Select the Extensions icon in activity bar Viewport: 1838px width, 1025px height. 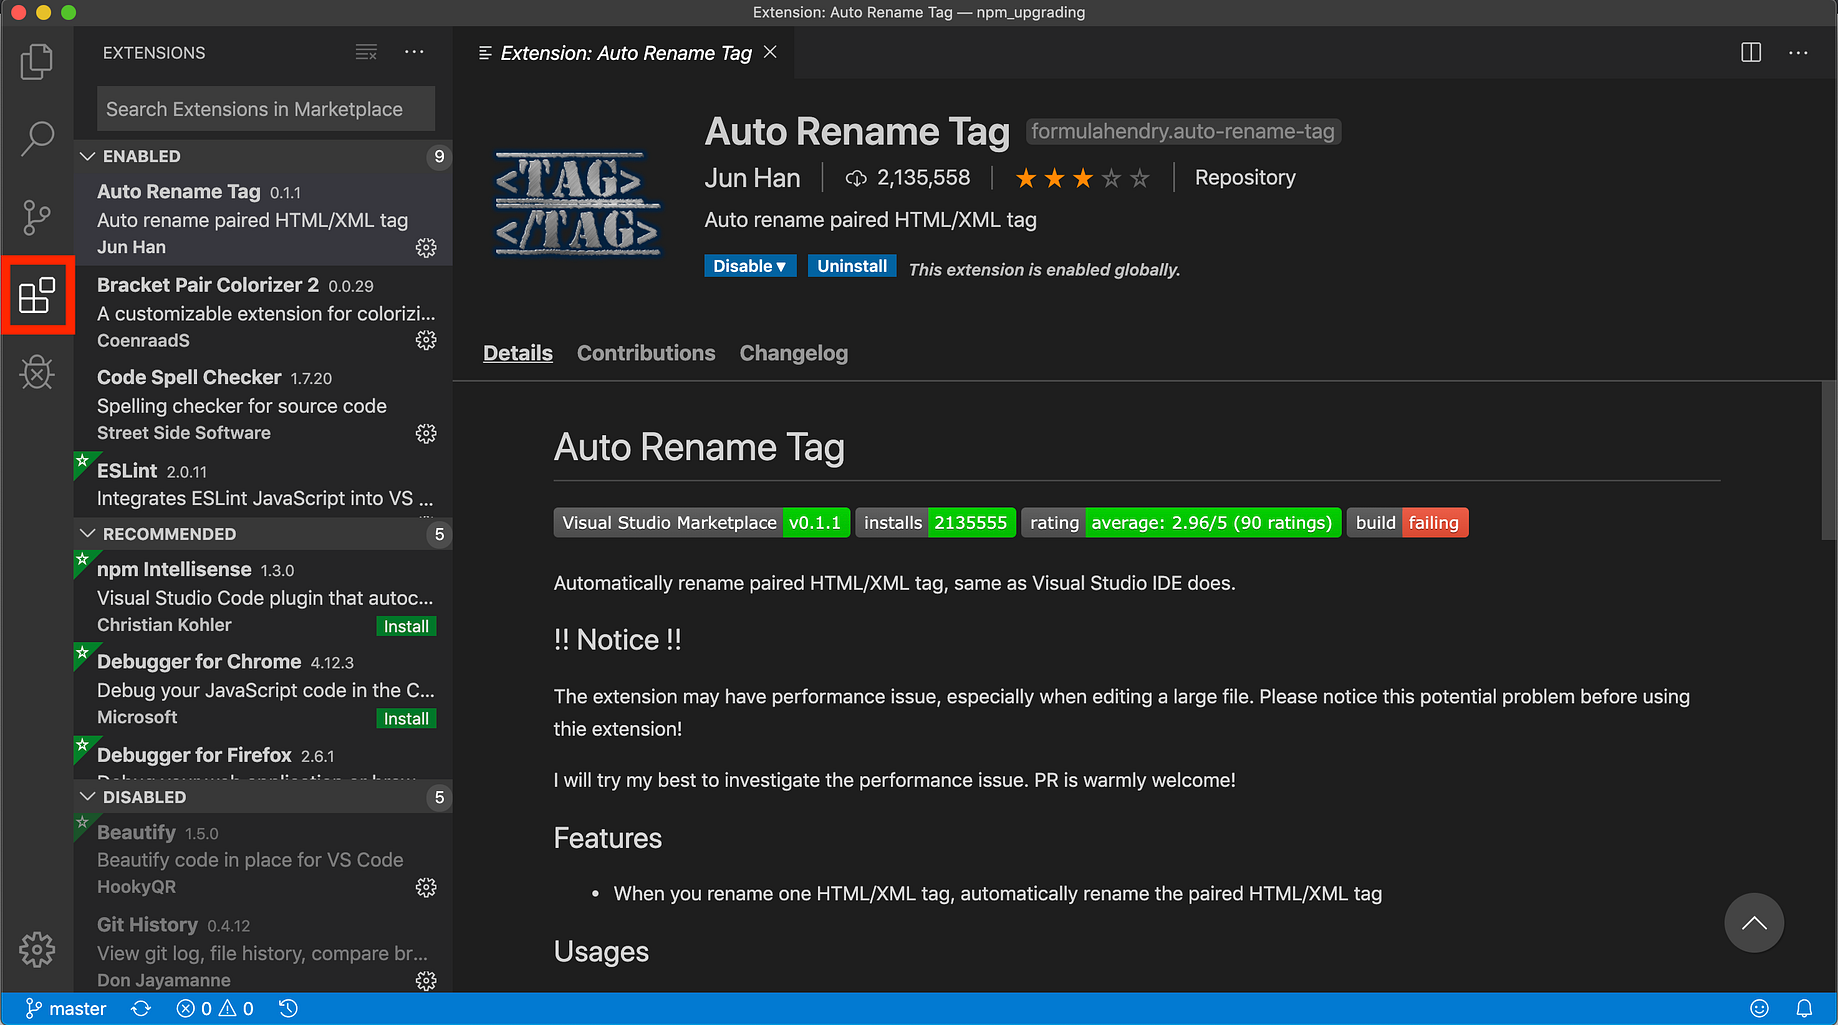[38, 295]
